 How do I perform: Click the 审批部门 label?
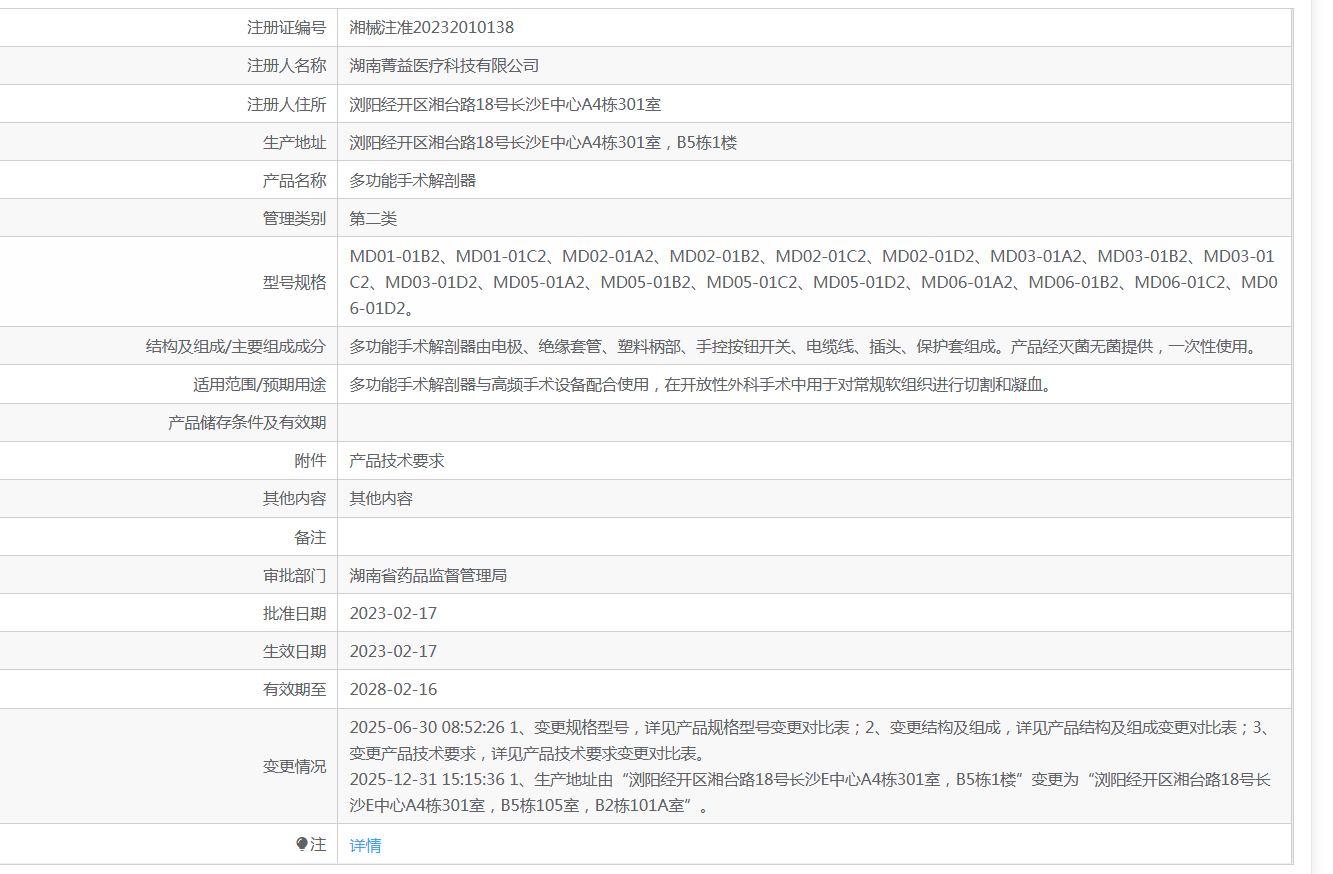pyautogui.click(x=295, y=575)
